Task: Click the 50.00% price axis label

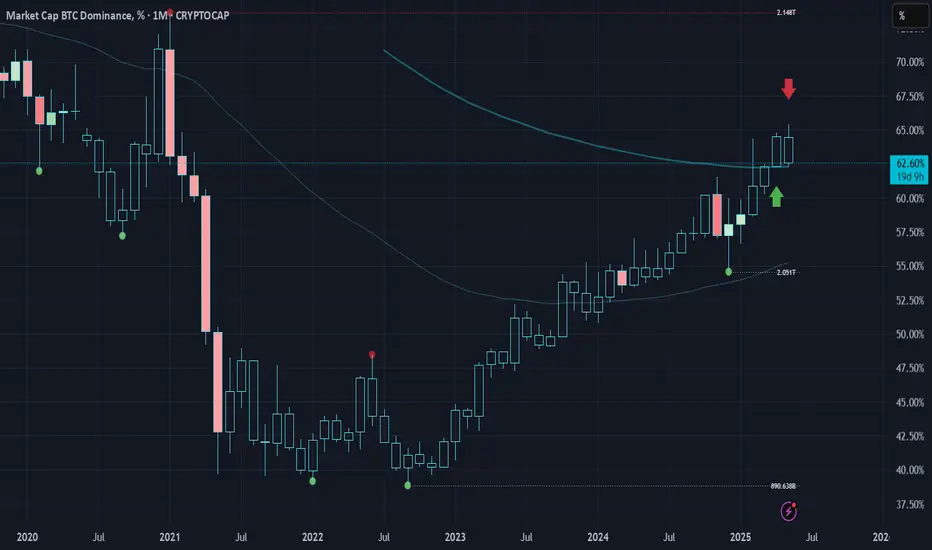Action: tap(910, 334)
